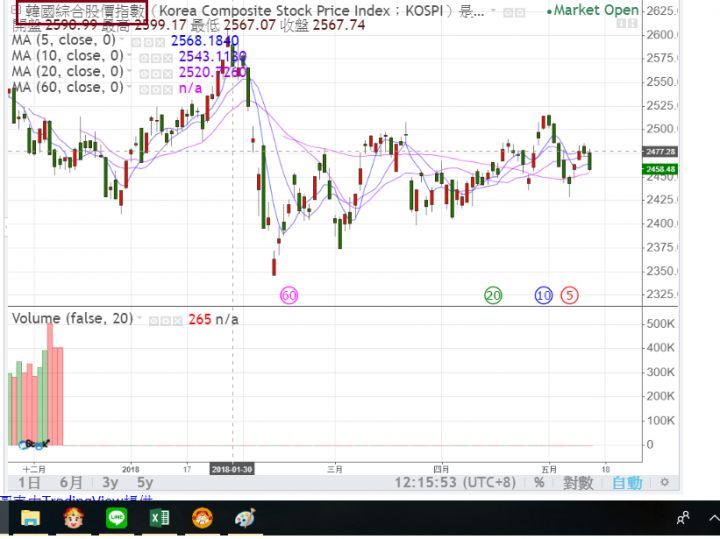This screenshot has height=539, width=720.
Task: Select the 6月 time range
Action: (x=72, y=483)
